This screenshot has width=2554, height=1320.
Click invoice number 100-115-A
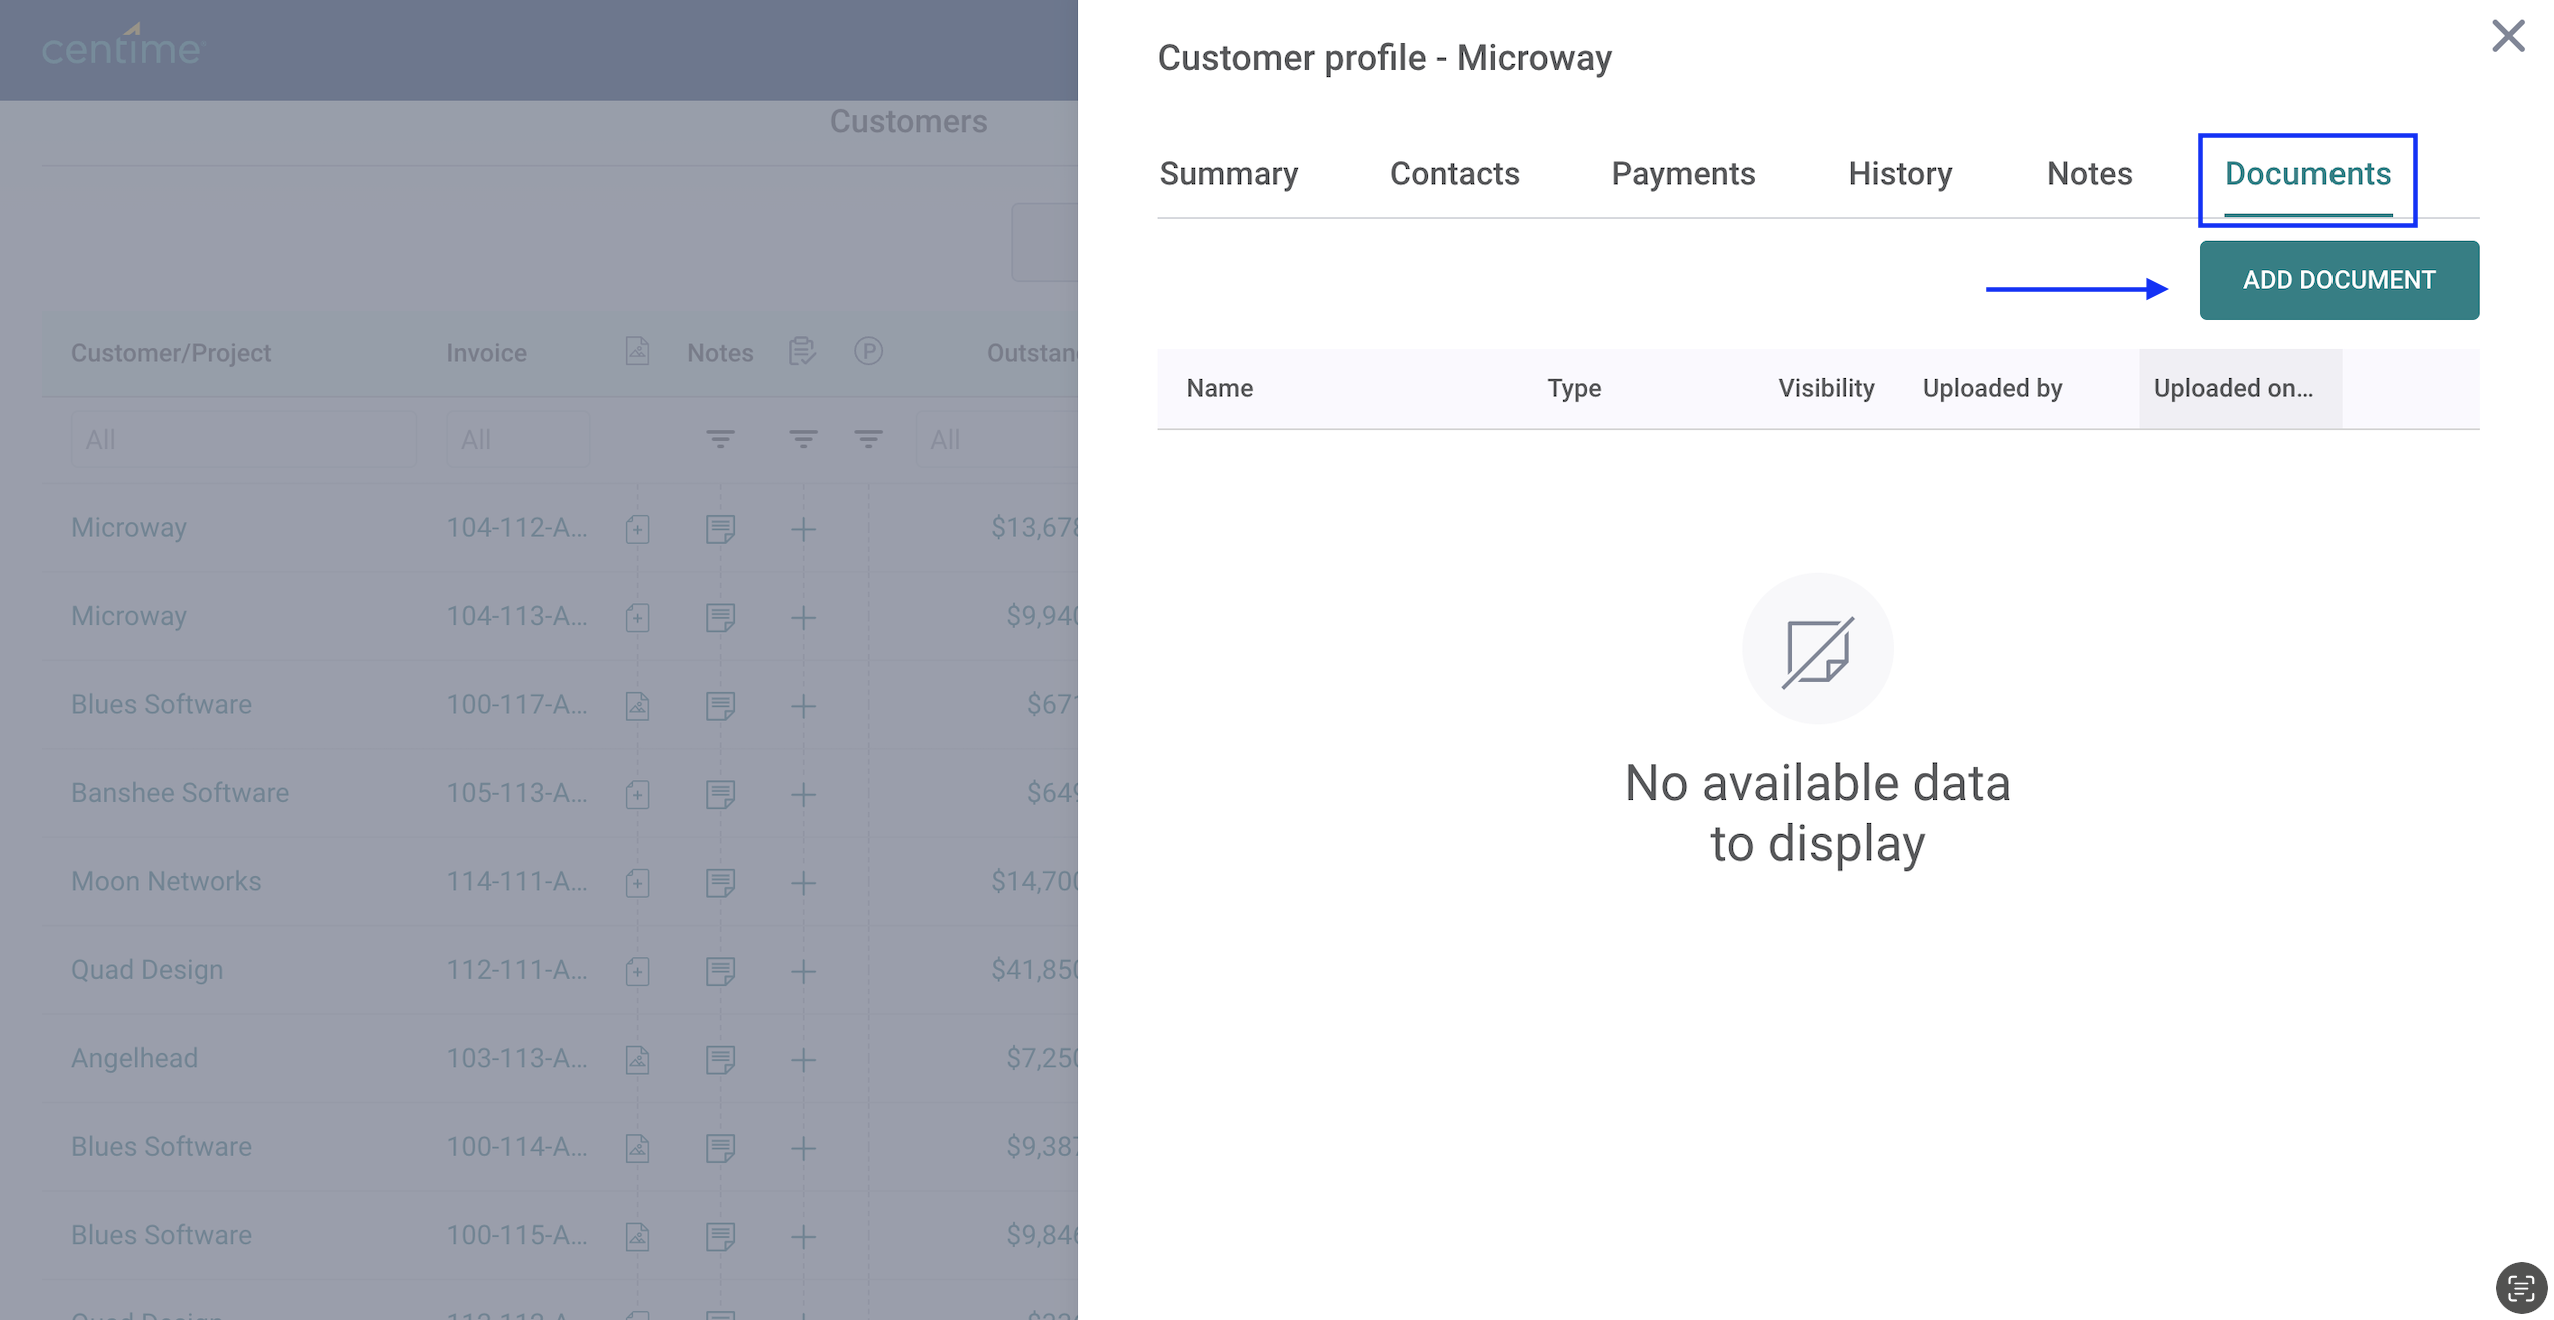coord(516,1235)
